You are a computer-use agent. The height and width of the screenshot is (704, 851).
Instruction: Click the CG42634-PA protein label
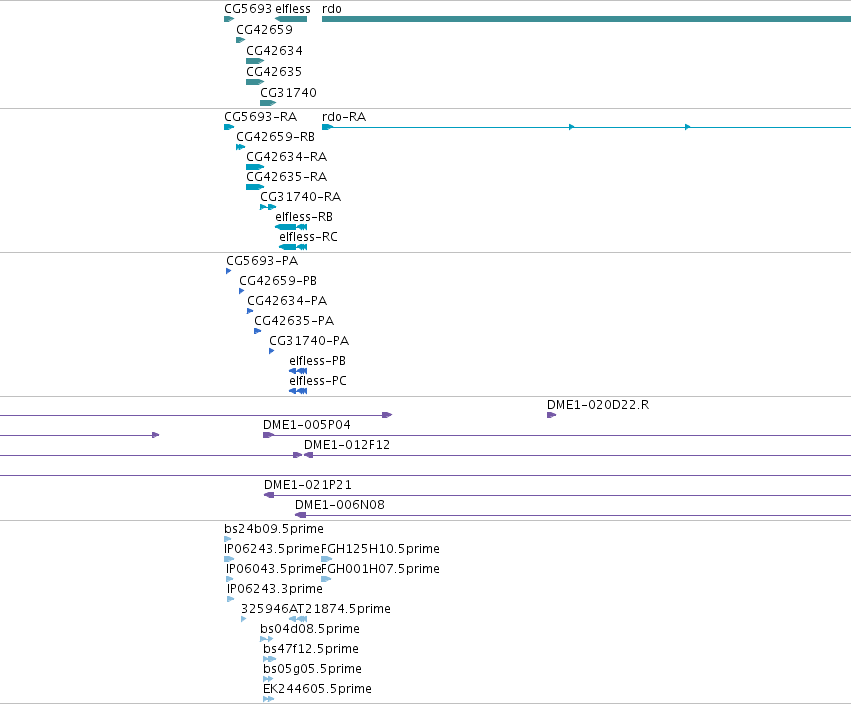point(287,301)
